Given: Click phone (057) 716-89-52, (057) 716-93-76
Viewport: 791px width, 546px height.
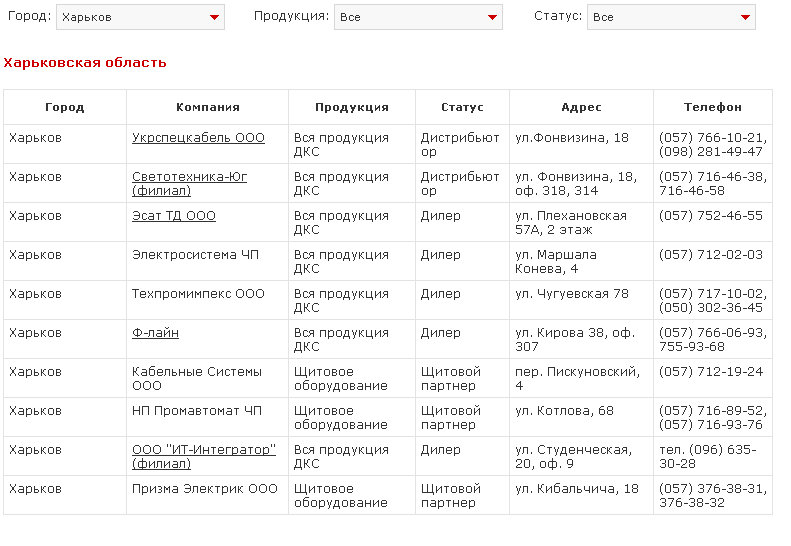Looking at the screenshot, I should (x=713, y=417).
